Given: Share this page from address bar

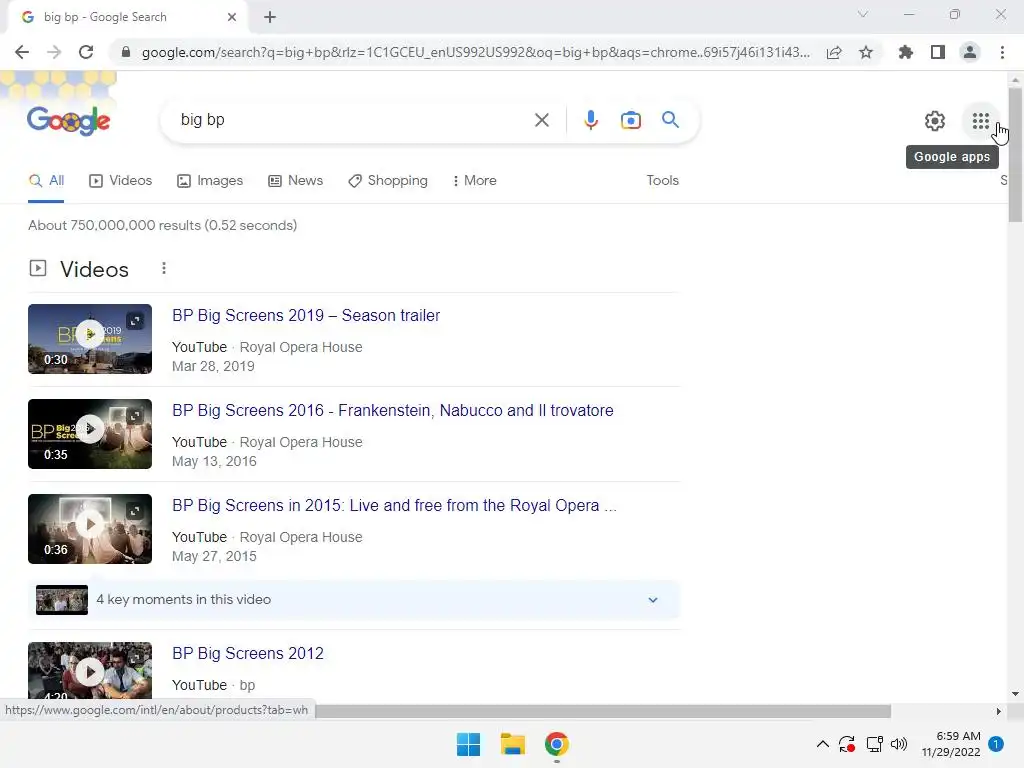Looking at the screenshot, I should point(834,52).
